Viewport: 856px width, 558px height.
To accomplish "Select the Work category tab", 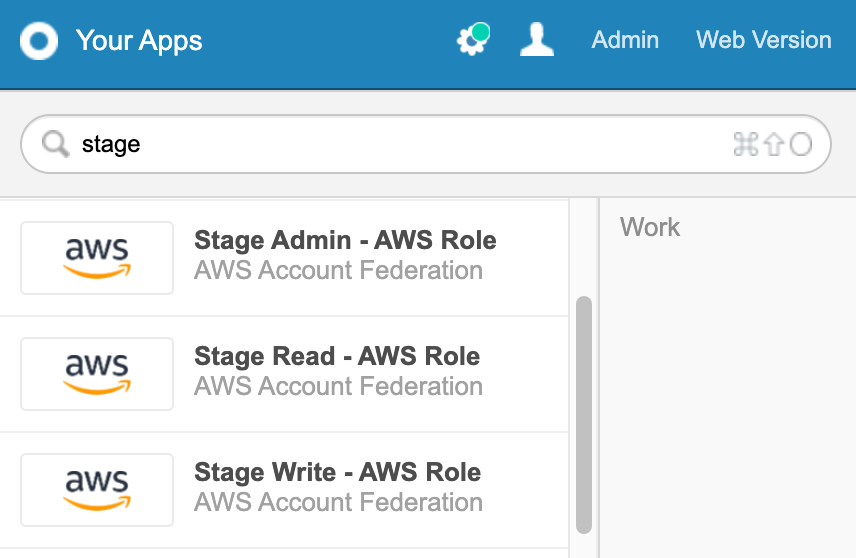I will click(650, 227).
